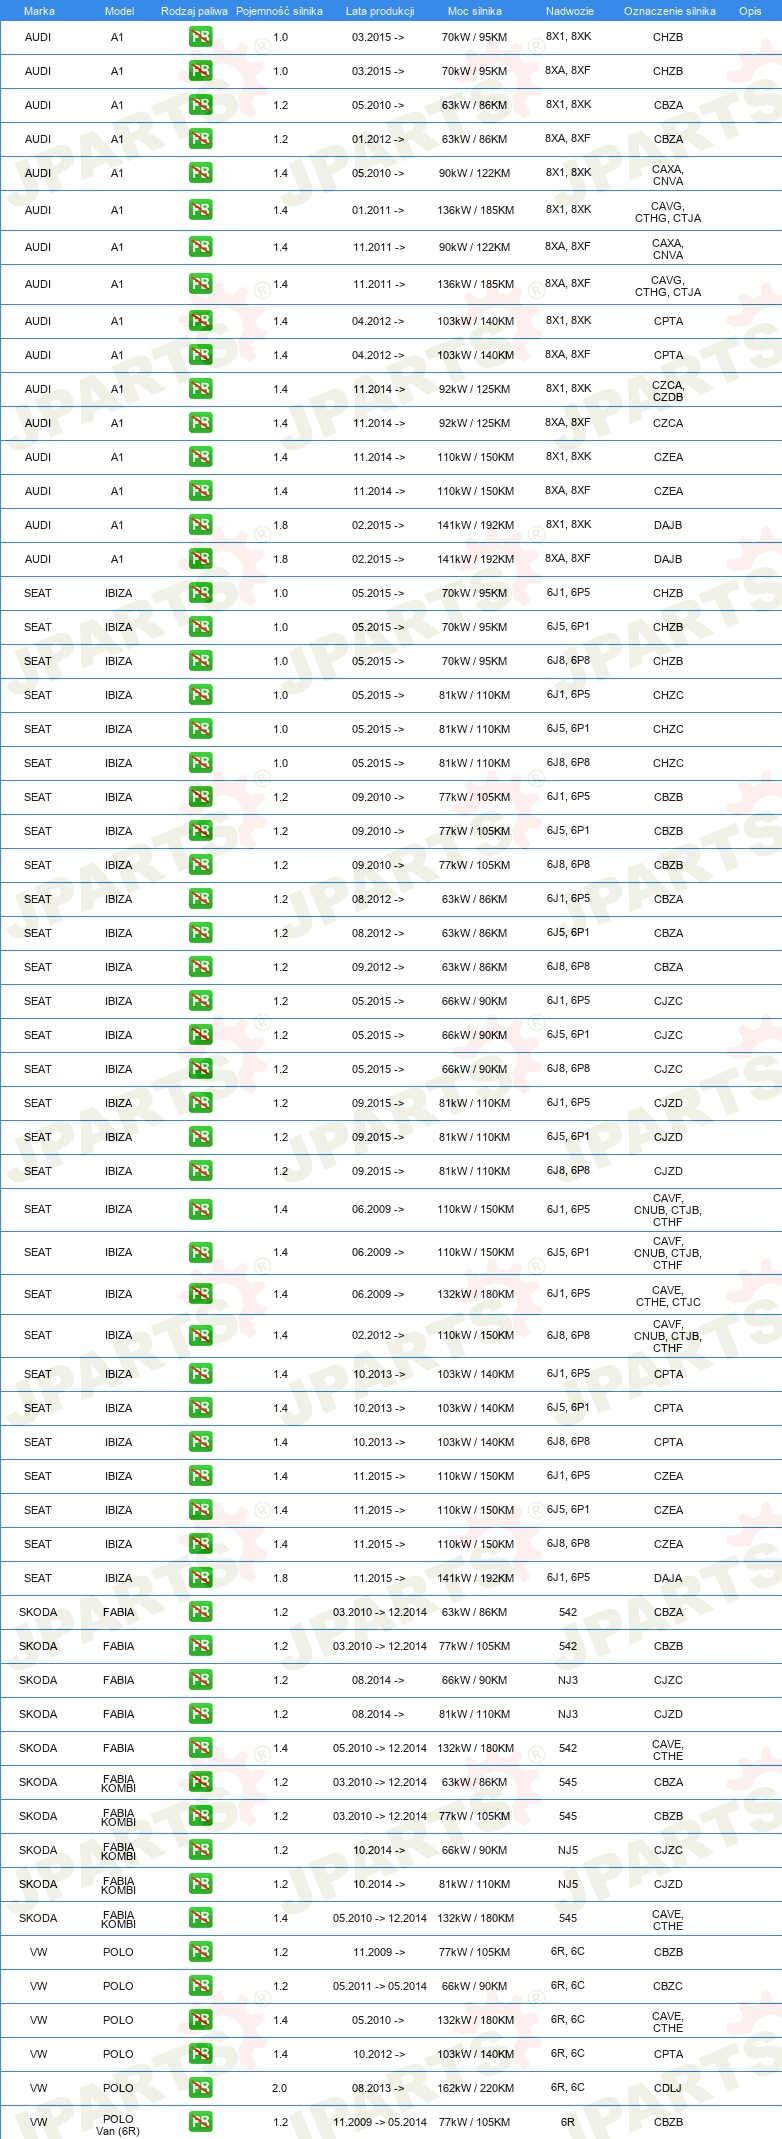Click fuel icon in SKODA FABIA NJ3 CJZD row
This screenshot has height=2139, width=782.
(x=200, y=1714)
